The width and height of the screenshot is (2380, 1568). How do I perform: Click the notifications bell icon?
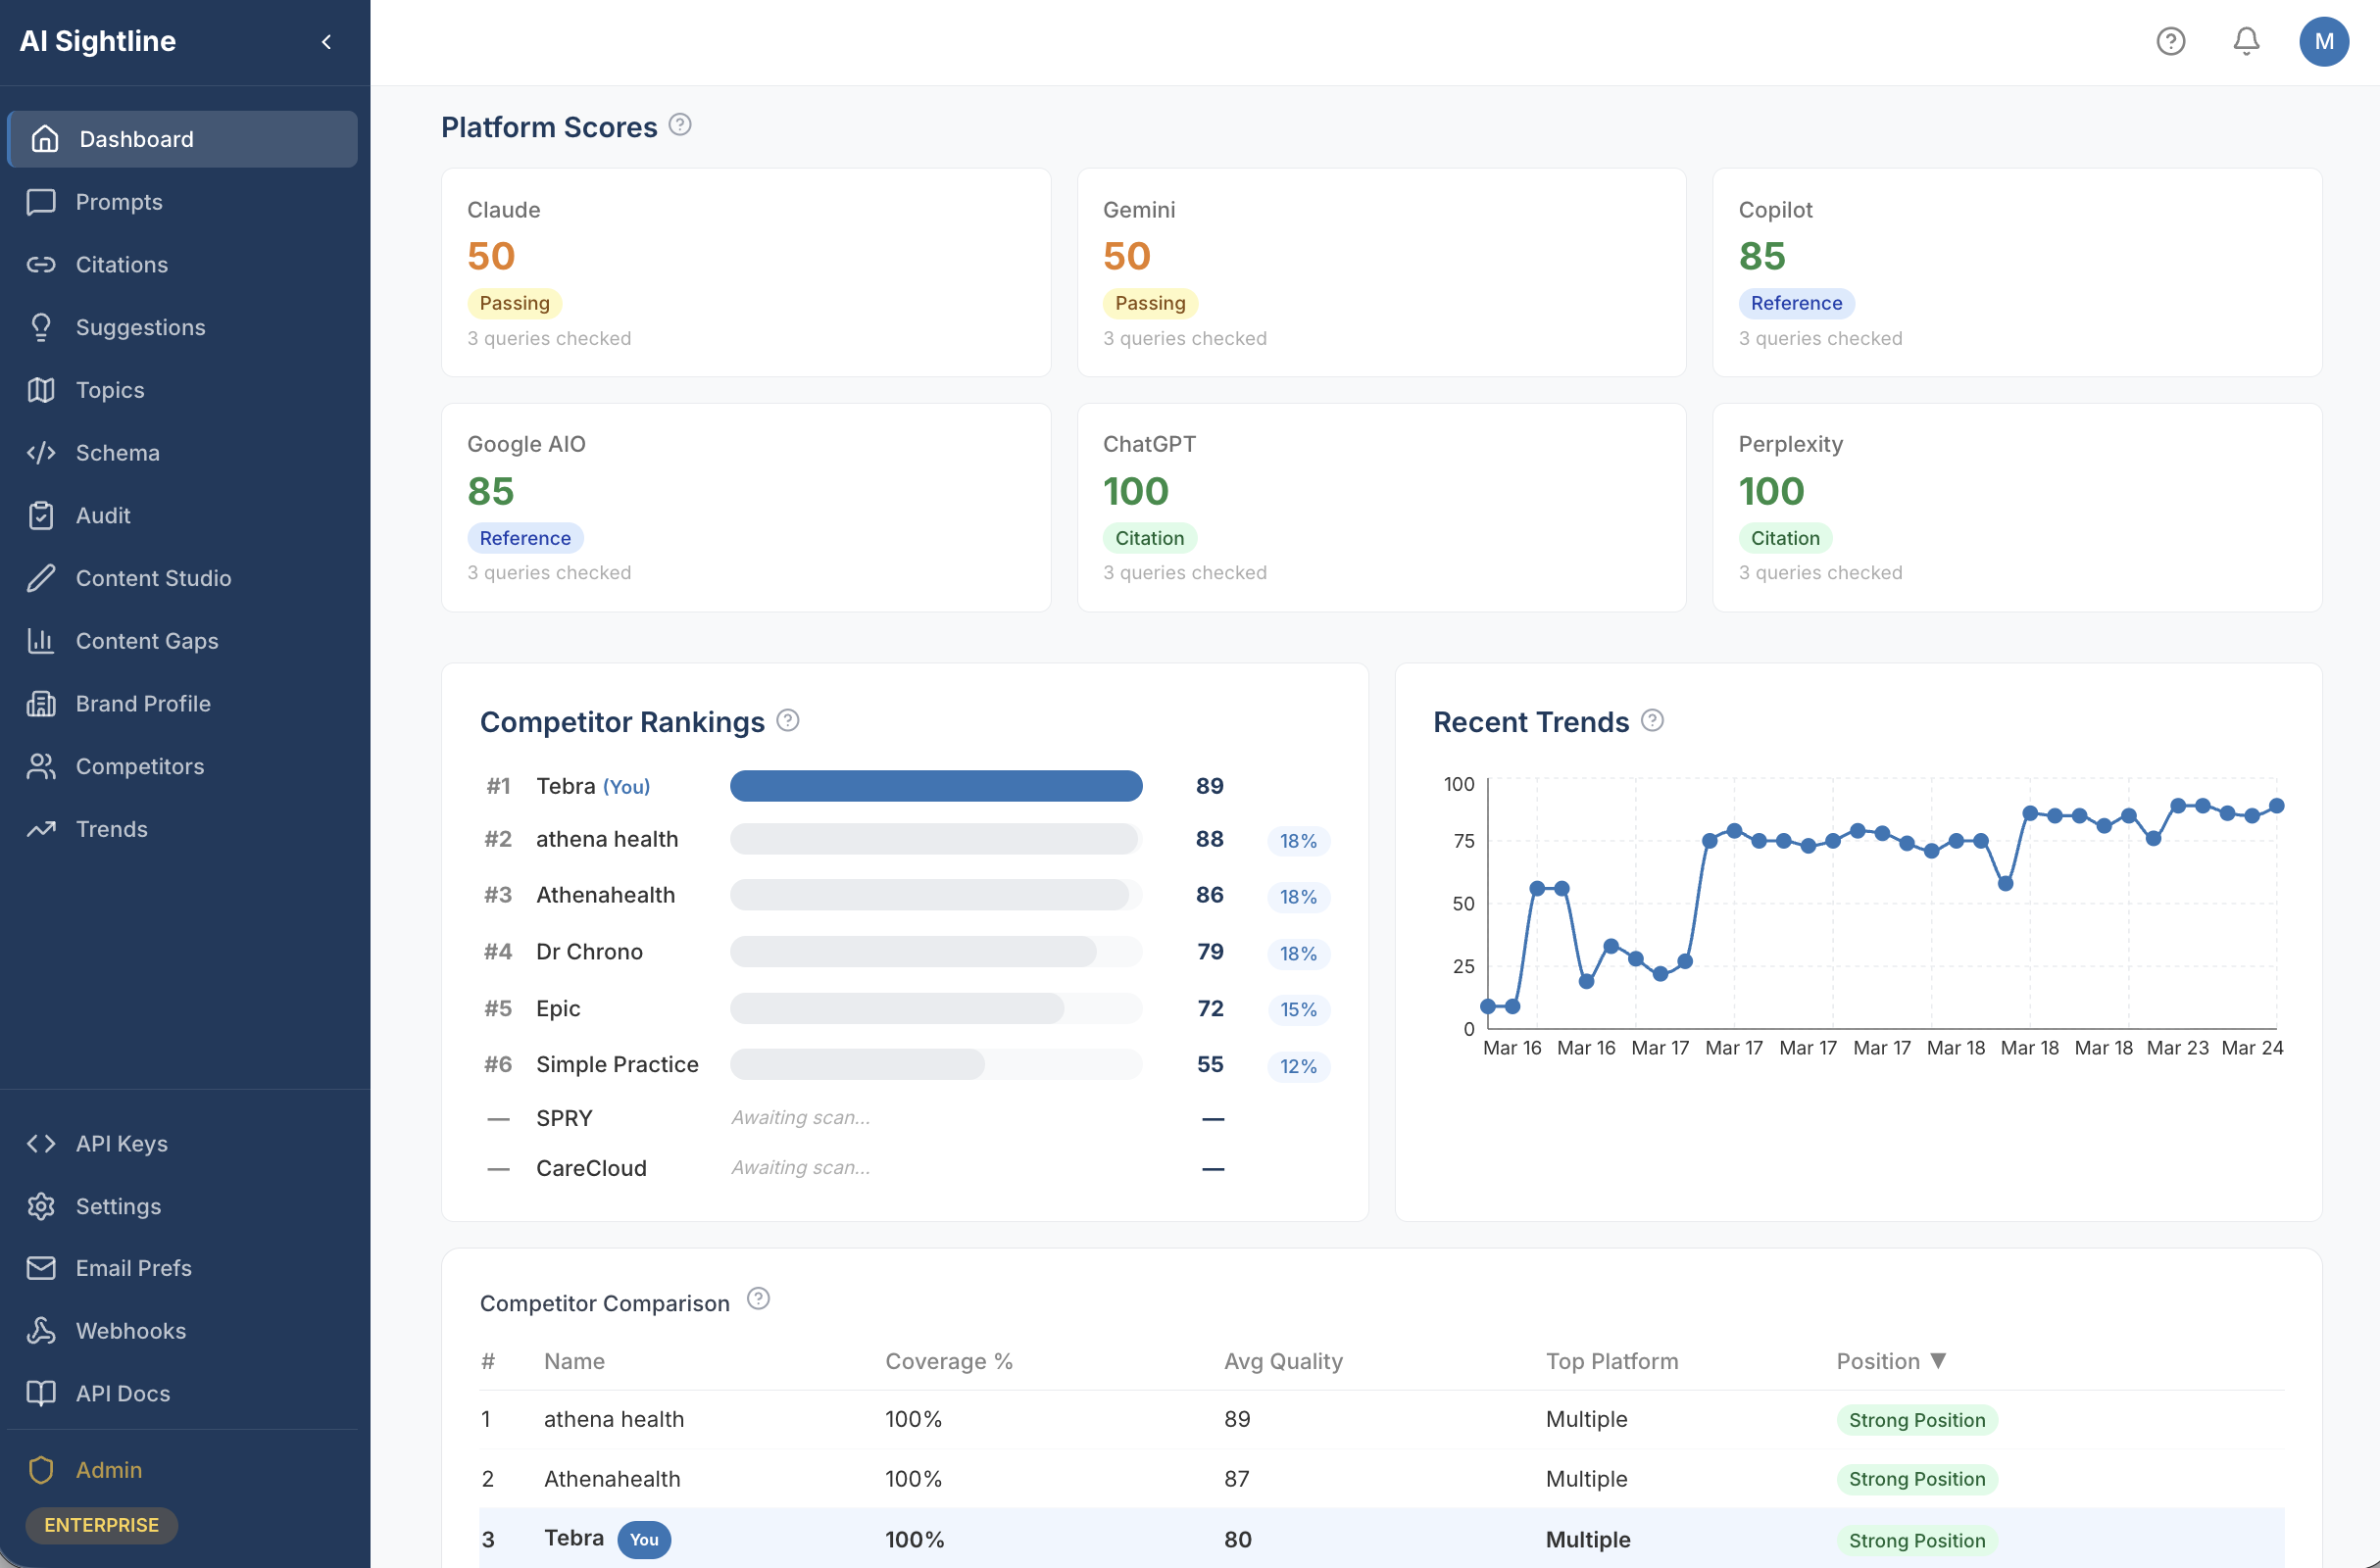2246,41
